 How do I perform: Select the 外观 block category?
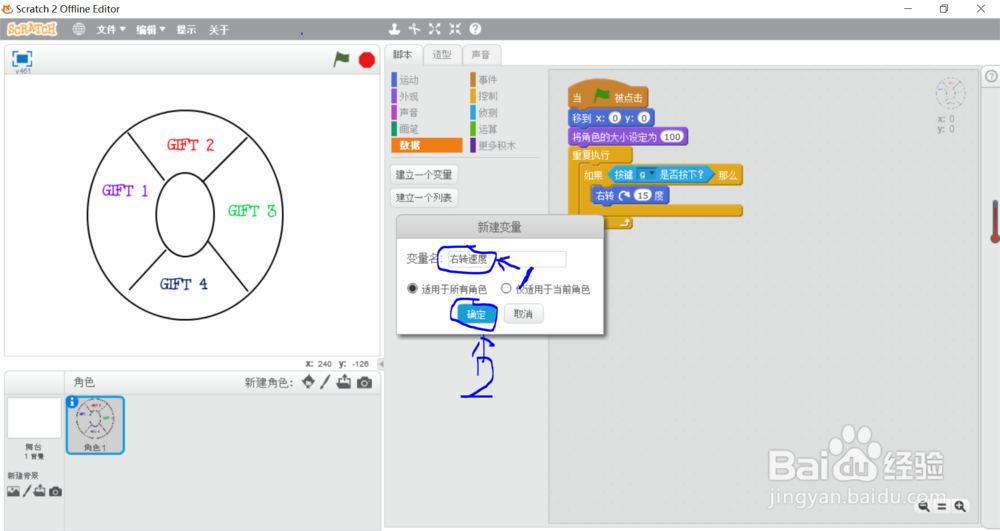tap(426, 96)
